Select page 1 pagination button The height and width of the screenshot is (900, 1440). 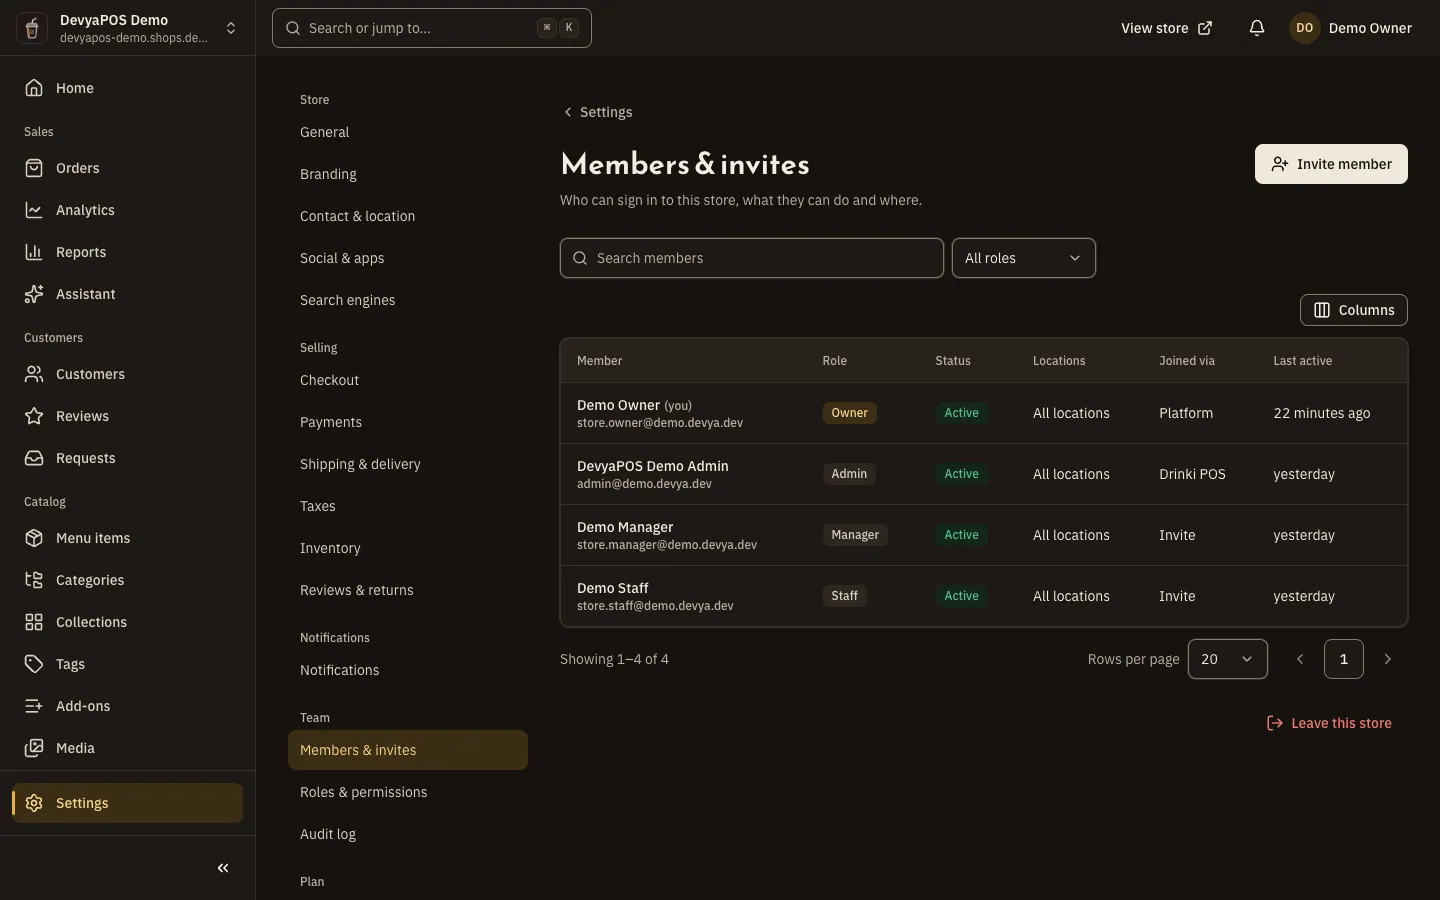1344,659
